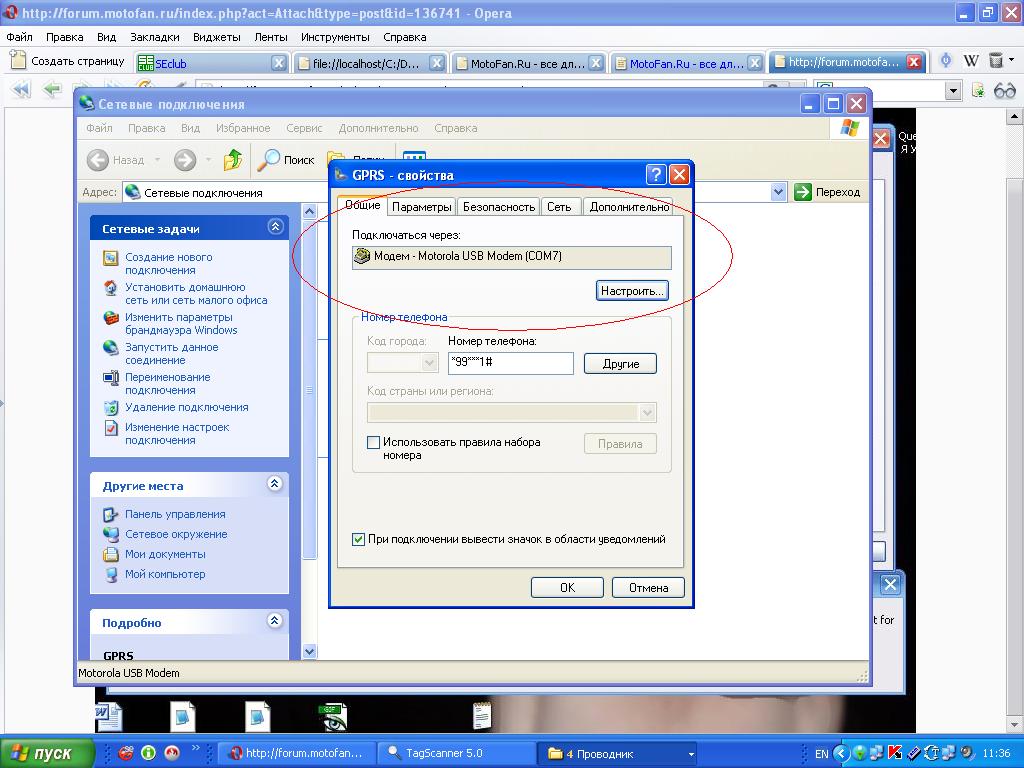This screenshot has height=768, width=1024.
Task: Click the question mark help button in GPRS dialog
Action: (656, 174)
